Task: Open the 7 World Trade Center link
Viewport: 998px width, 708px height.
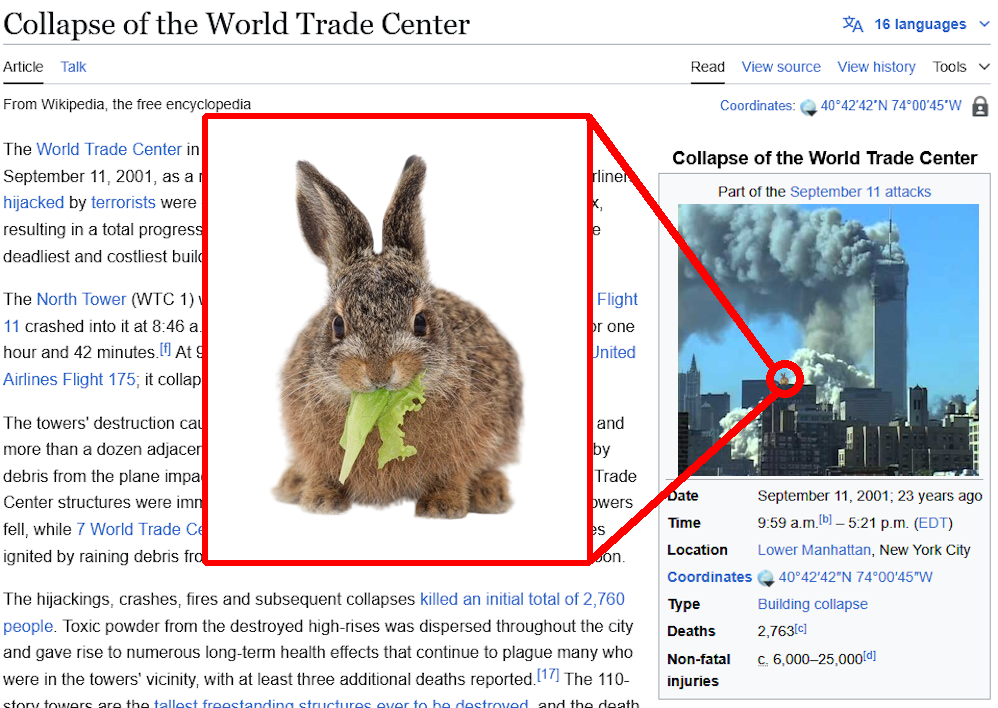Action: click(x=140, y=529)
